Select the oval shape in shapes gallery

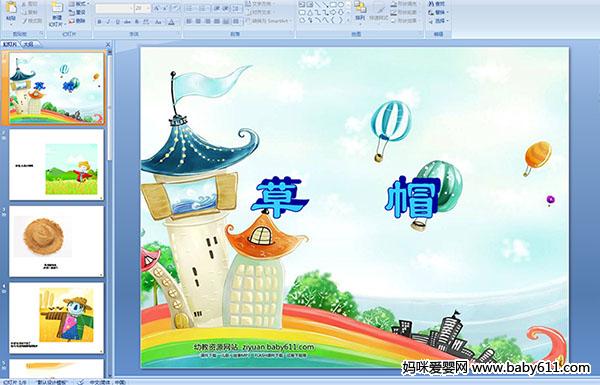click(x=340, y=5)
